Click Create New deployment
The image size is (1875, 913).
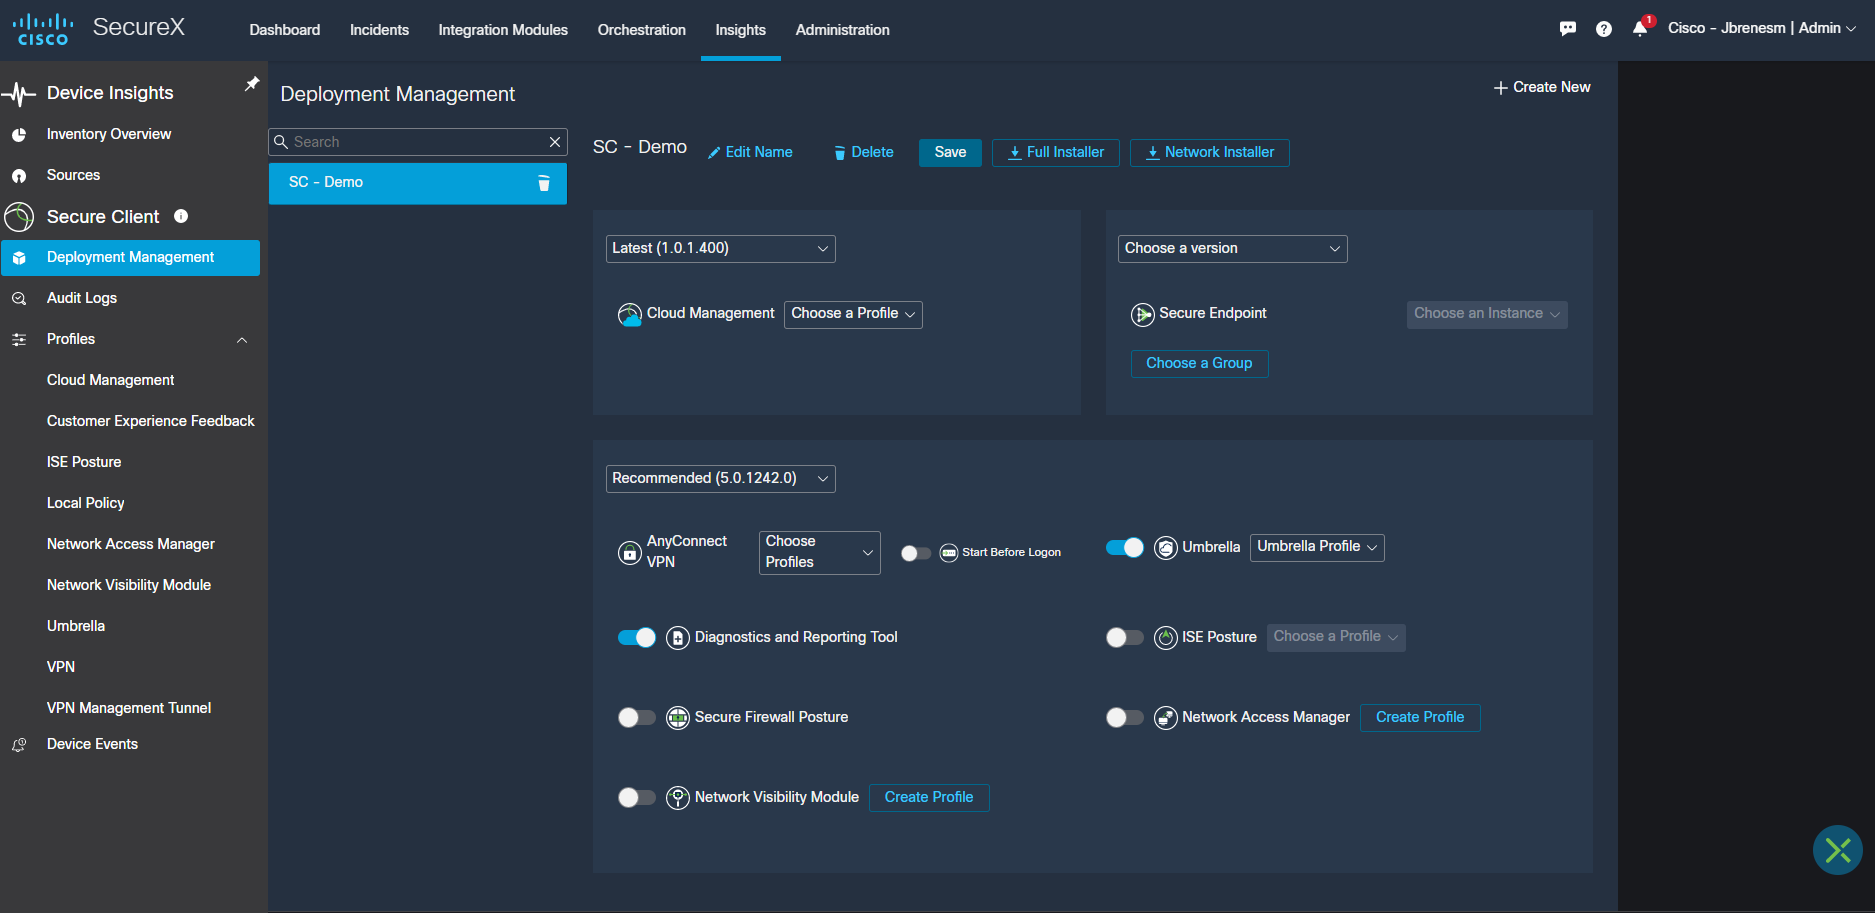(x=1542, y=88)
